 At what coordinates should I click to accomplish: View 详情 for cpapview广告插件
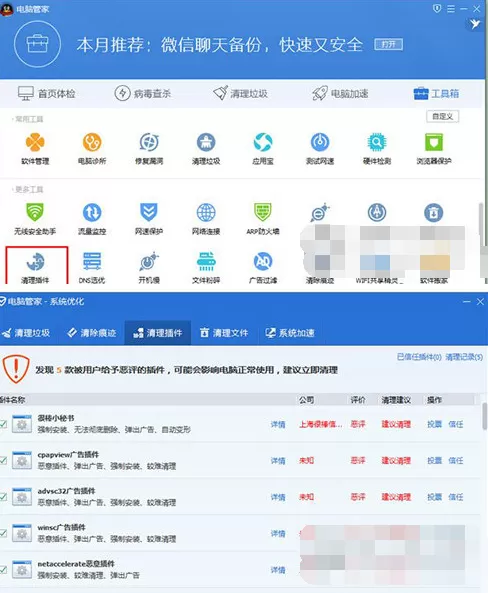(x=278, y=461)
